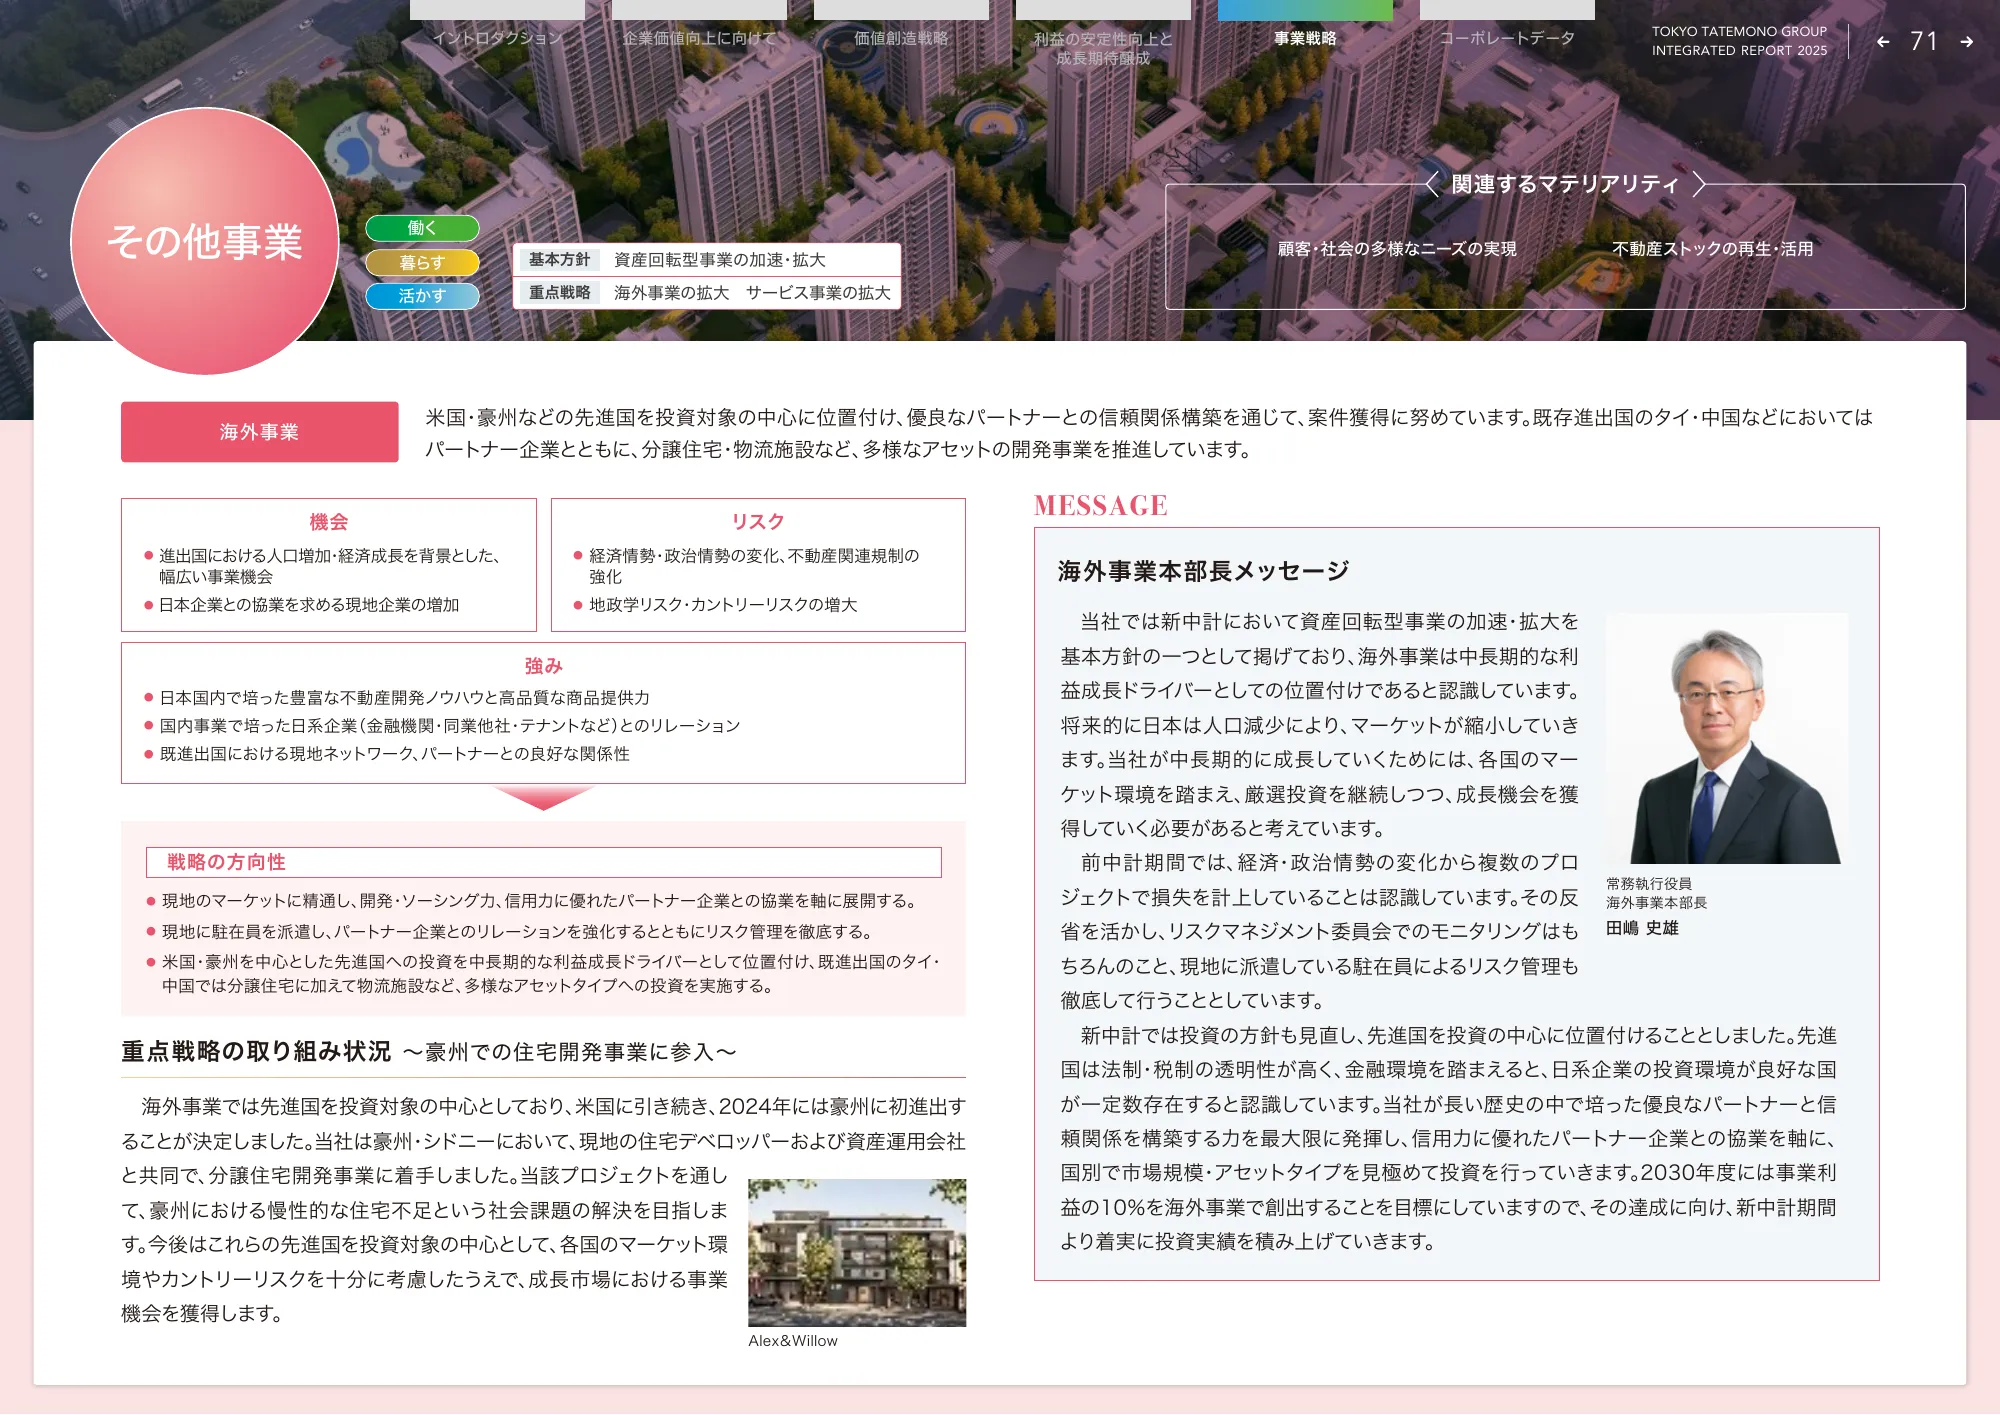This screenshot has width=2000, height=1415.
Task: Click the green 働く pill badge
Action: (422, 228)
